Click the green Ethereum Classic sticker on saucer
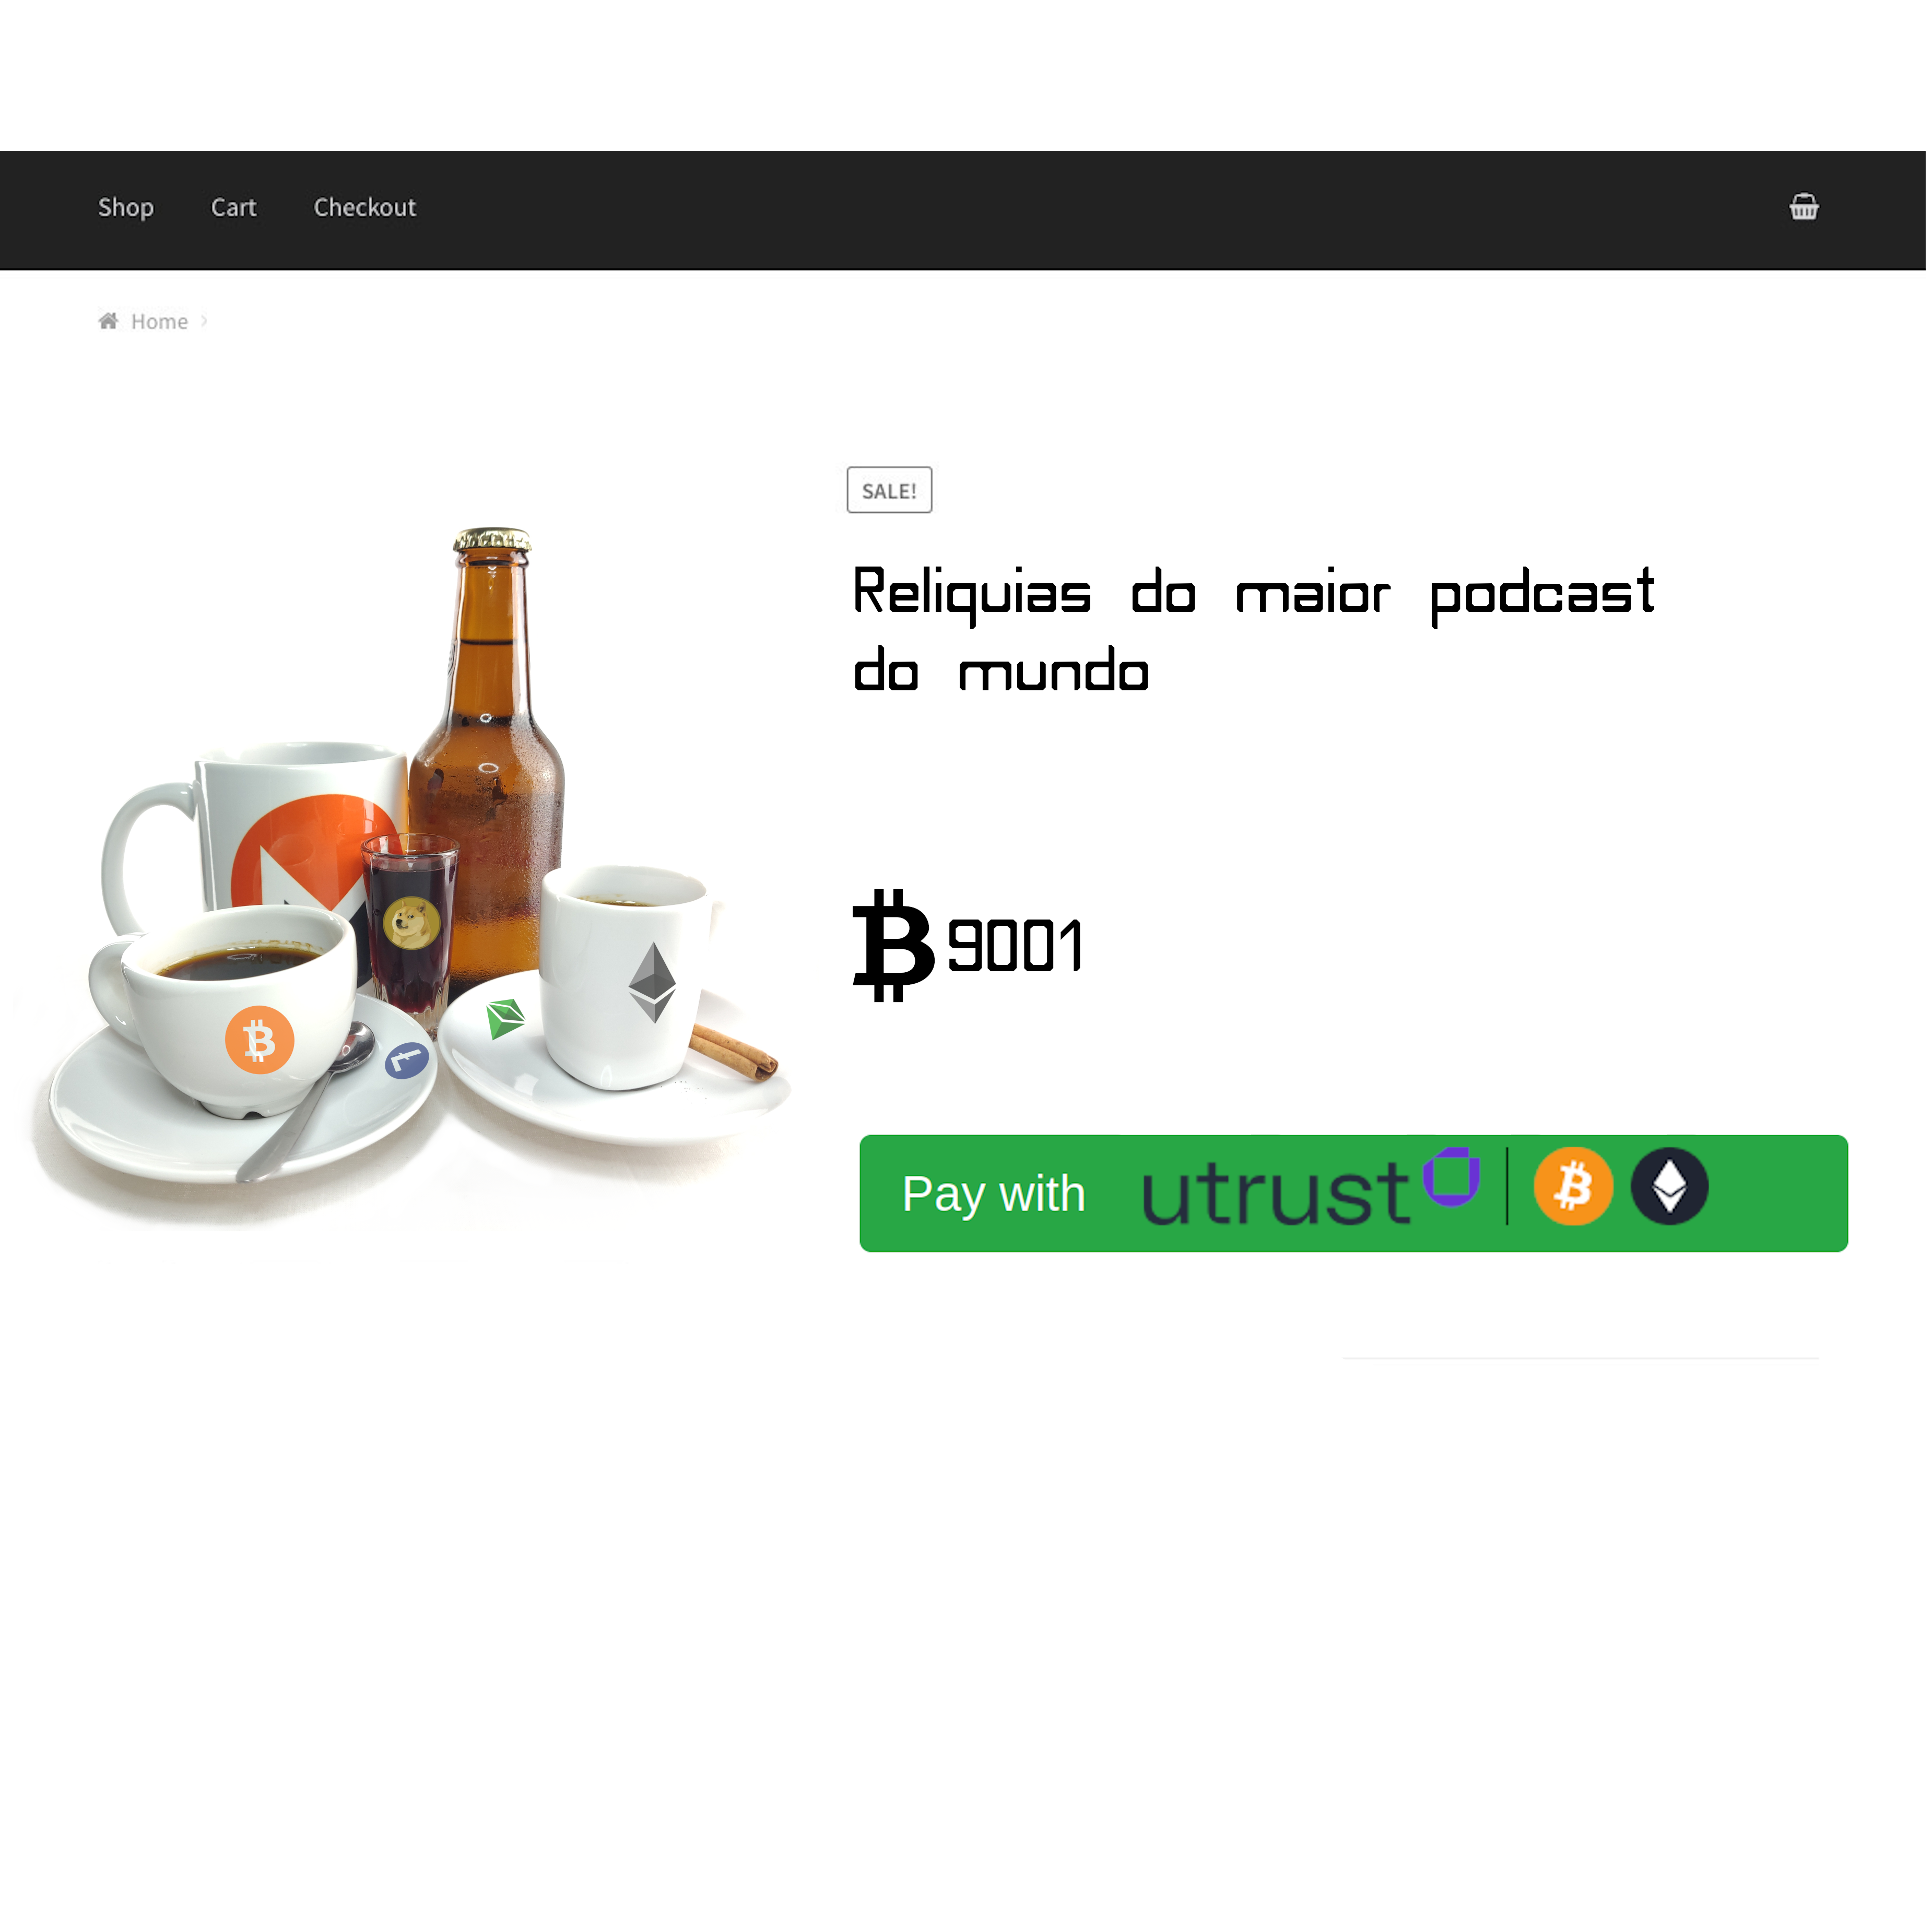The width and height of the screenshot is (1932, 1932). tap(505, 1018)
